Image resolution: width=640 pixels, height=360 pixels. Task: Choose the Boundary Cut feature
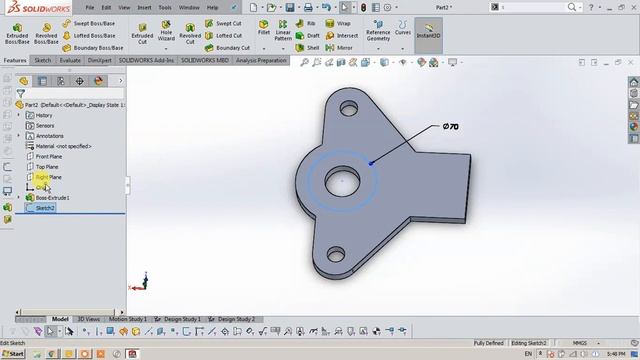tap(227, 48)
